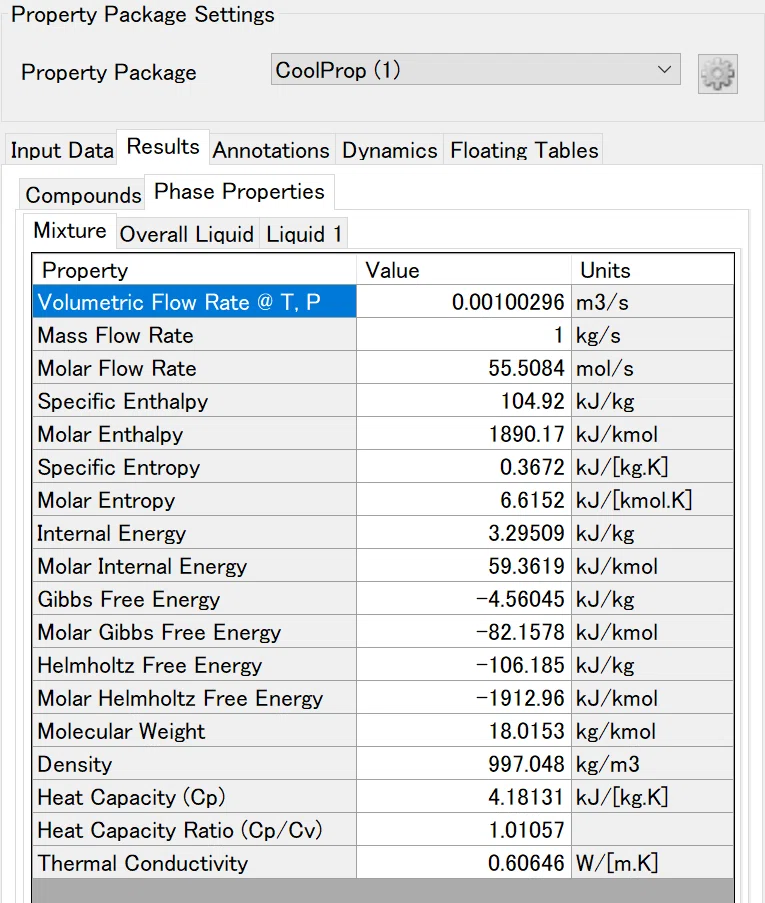Click the Units column header
Viewport: 765px width, 903px height.
coord(653,270)
